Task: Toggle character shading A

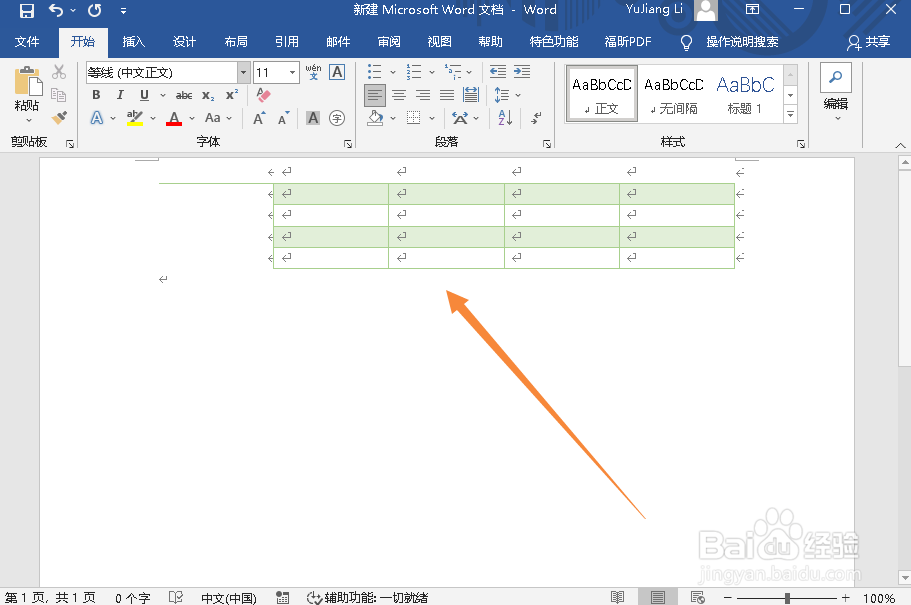Action: 313,118
